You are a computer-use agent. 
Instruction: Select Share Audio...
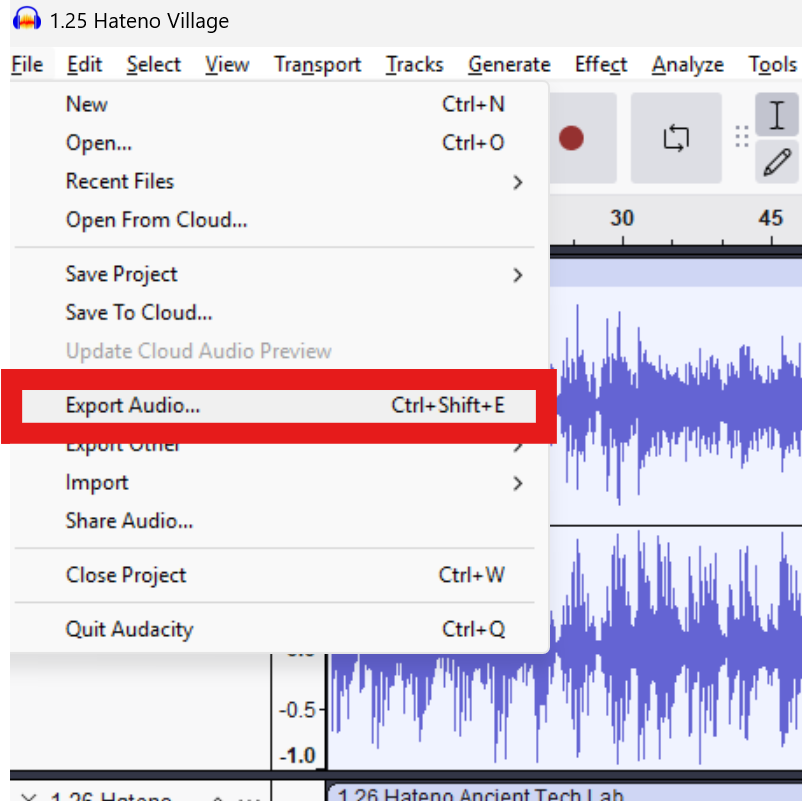coord(279,521)
